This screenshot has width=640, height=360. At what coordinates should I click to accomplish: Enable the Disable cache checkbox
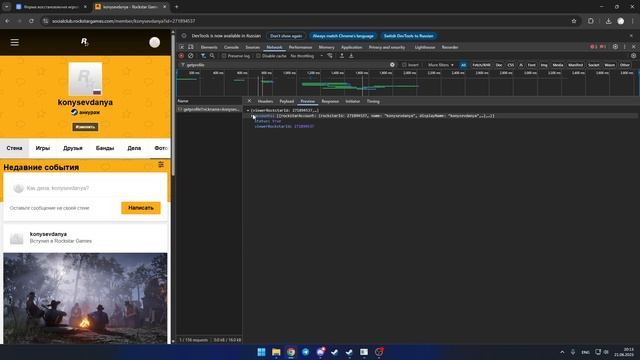tap(258, 56)
